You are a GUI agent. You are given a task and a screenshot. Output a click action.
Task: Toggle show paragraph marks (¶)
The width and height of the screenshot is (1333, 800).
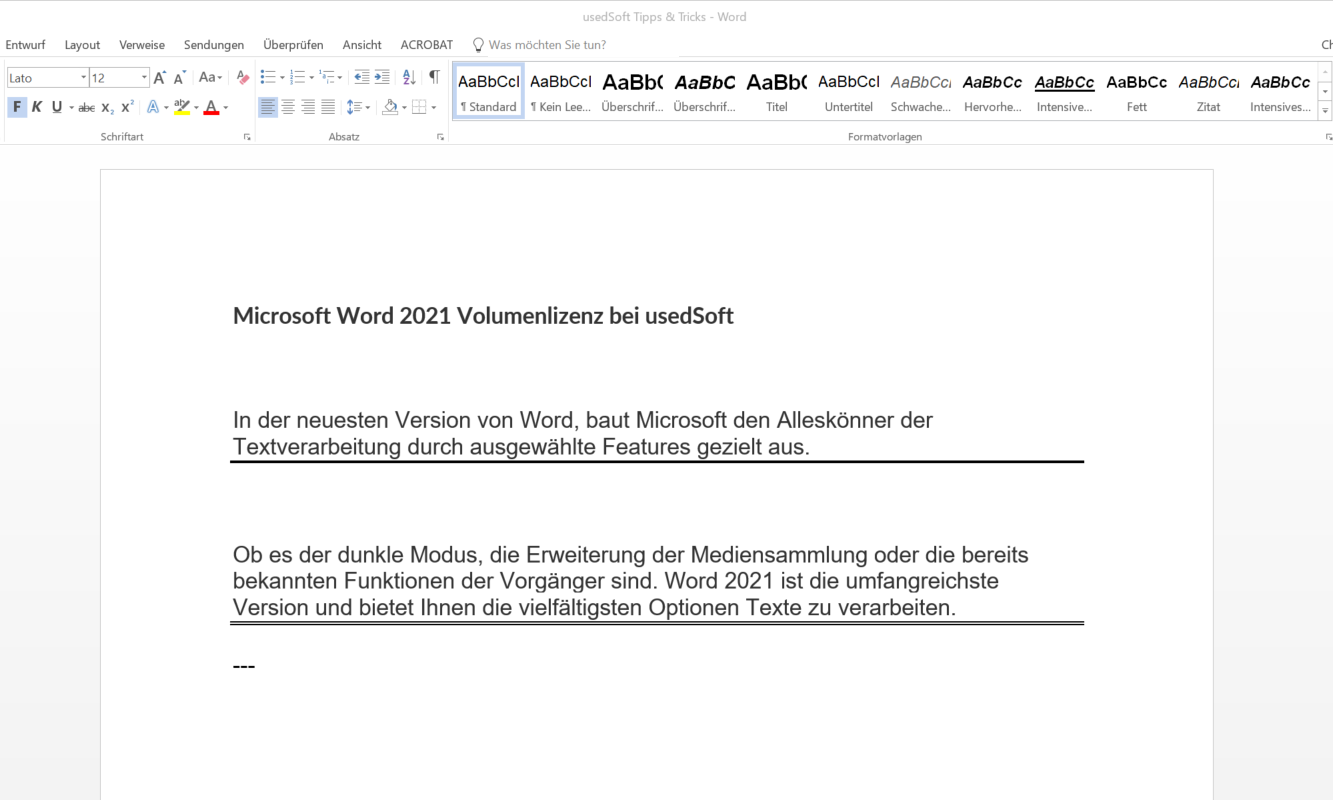(434, 77)
